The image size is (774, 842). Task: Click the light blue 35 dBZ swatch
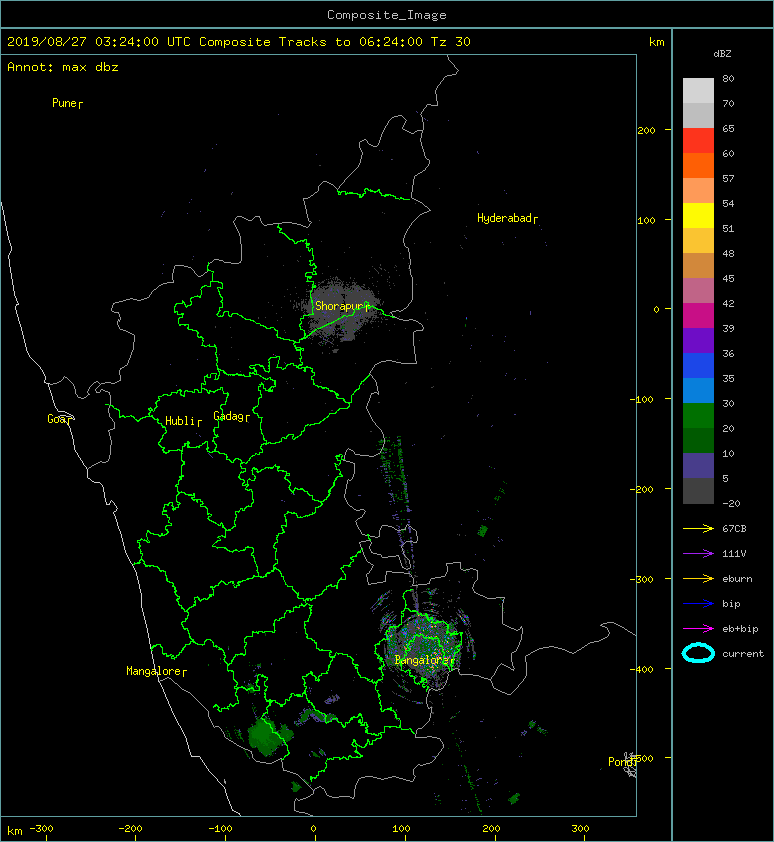[x=698, y=390]
